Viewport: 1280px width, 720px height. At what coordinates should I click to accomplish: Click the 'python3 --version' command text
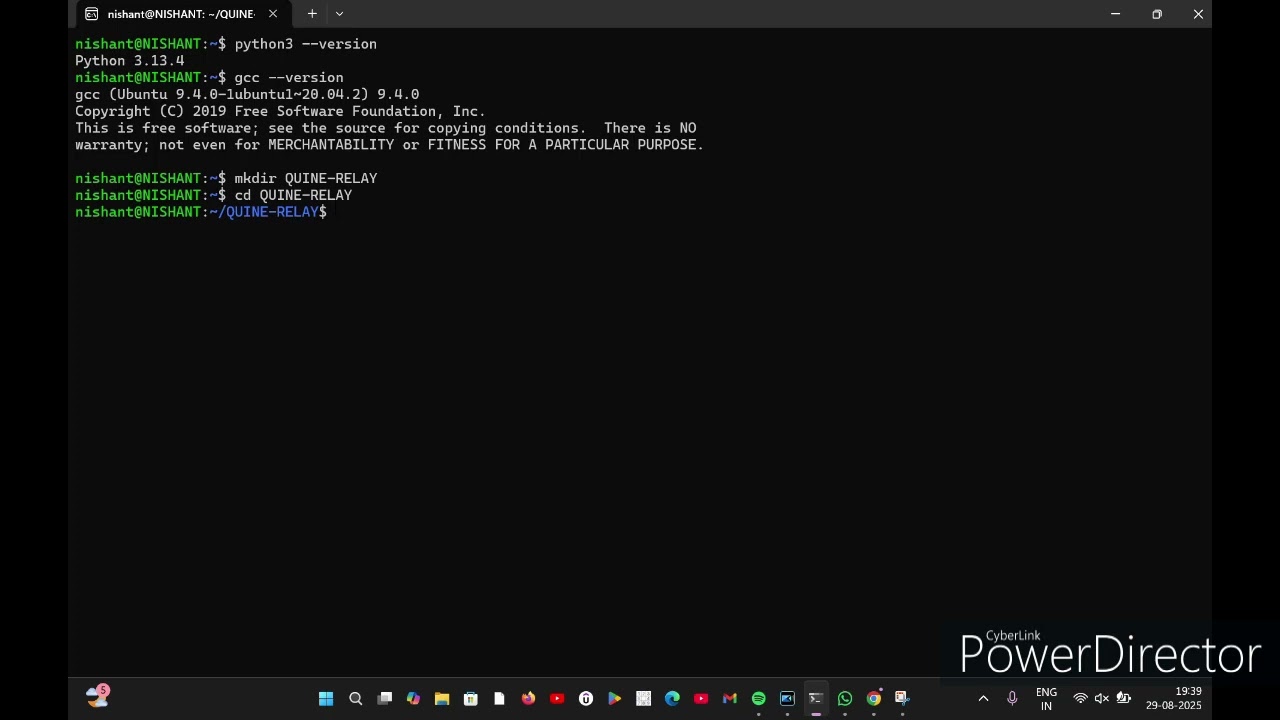305,44
